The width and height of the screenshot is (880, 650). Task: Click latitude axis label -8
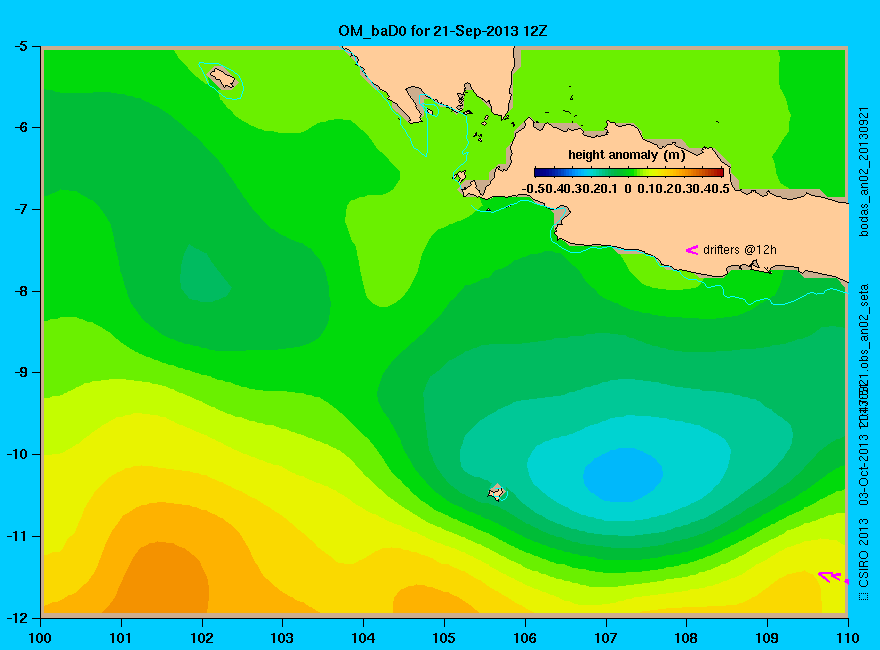point(20,291)
